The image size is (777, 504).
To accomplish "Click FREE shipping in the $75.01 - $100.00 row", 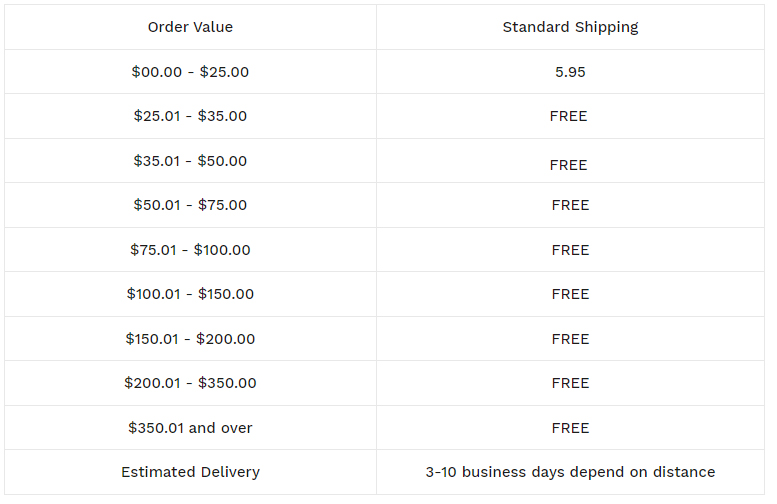I will [x=570, y=250].
